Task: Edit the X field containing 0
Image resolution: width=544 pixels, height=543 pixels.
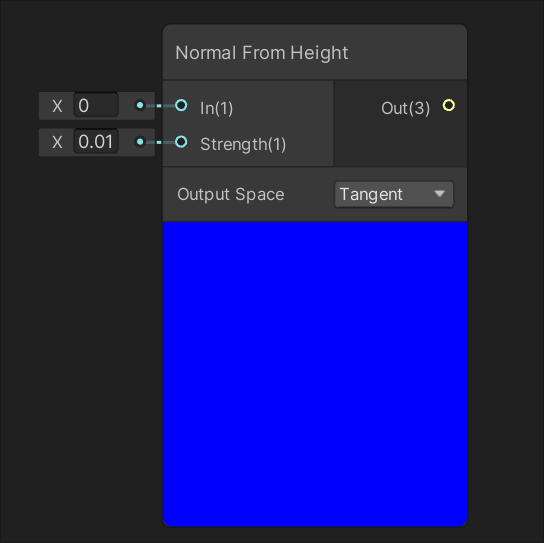Action: (96, 105)
